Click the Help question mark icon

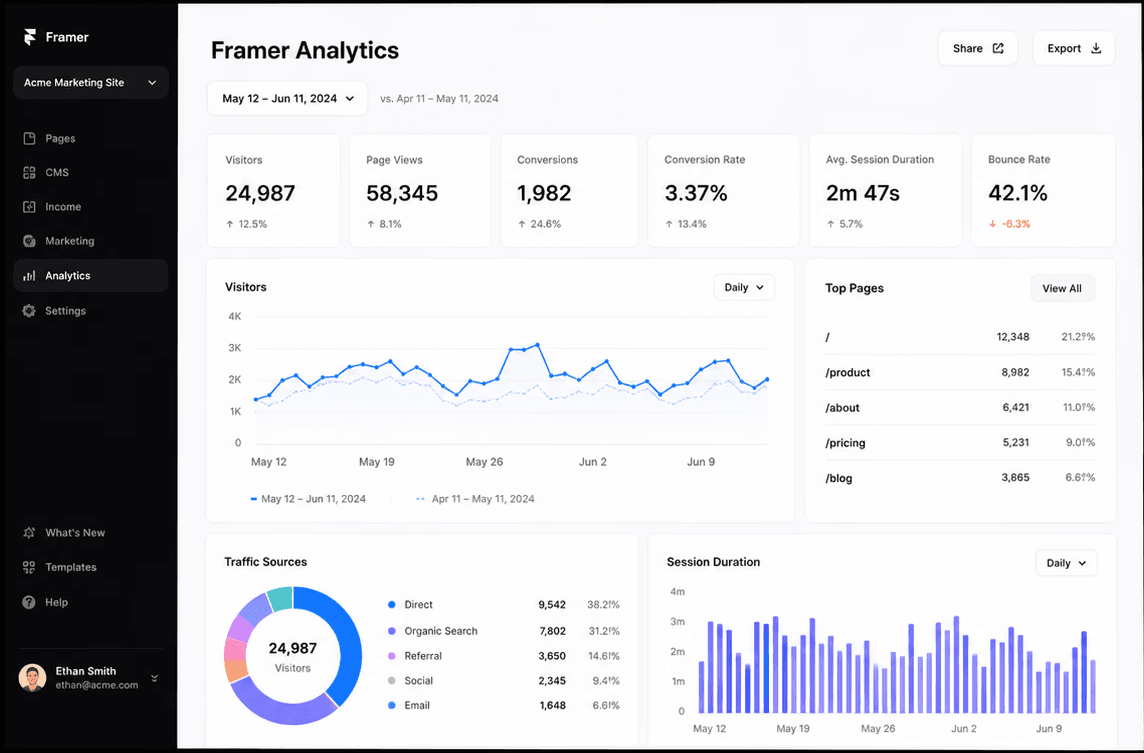pyautogui.click(x=29, y=602)
